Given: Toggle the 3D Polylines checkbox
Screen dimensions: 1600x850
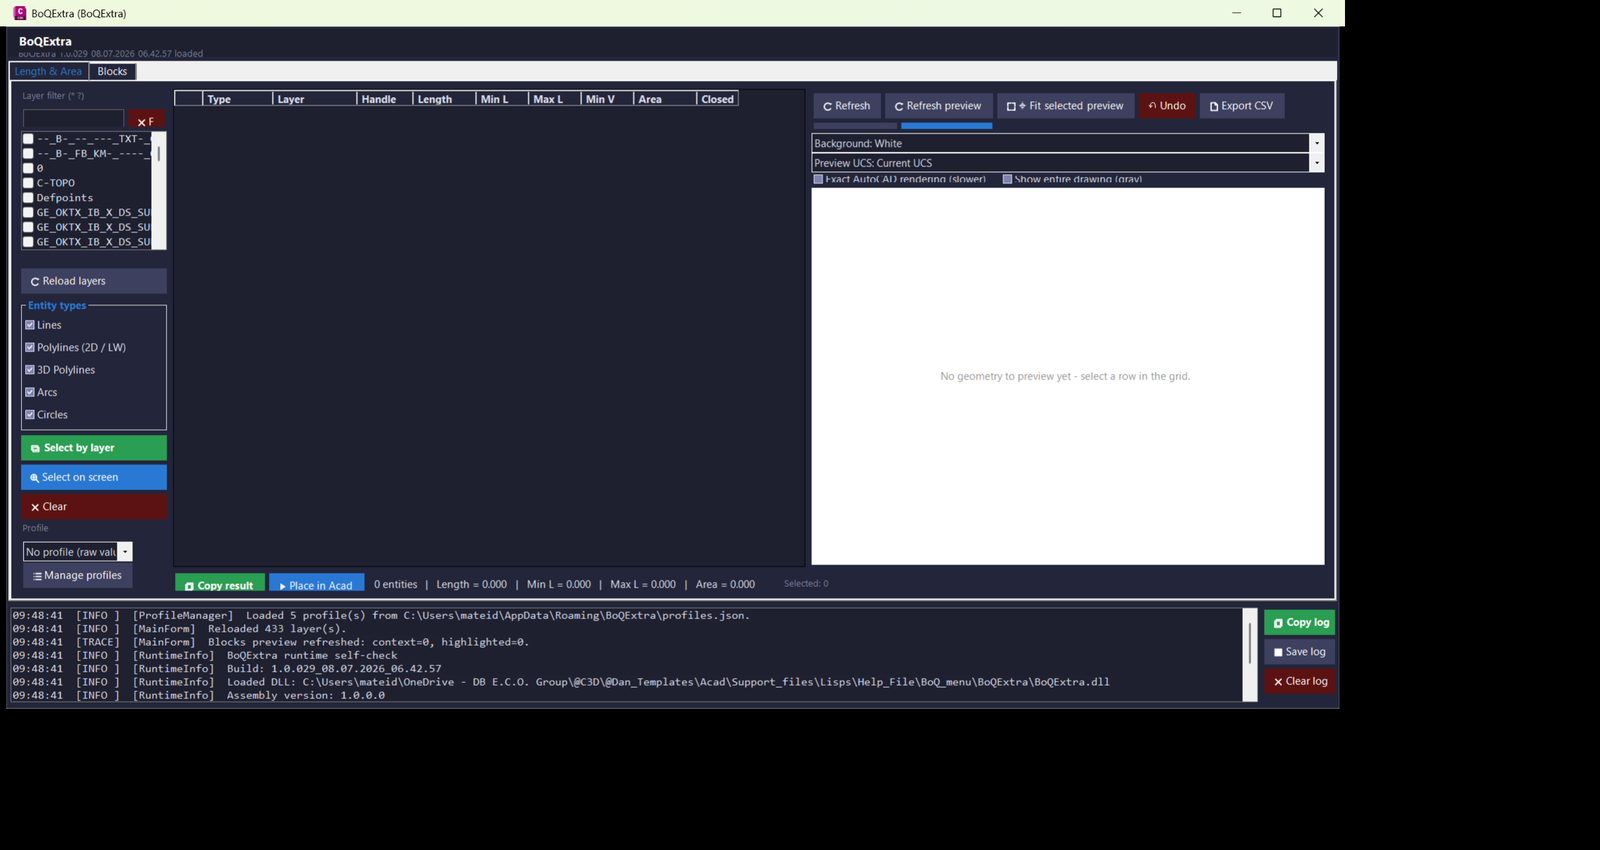Looking at the screenshot, I should coord(30,370).
